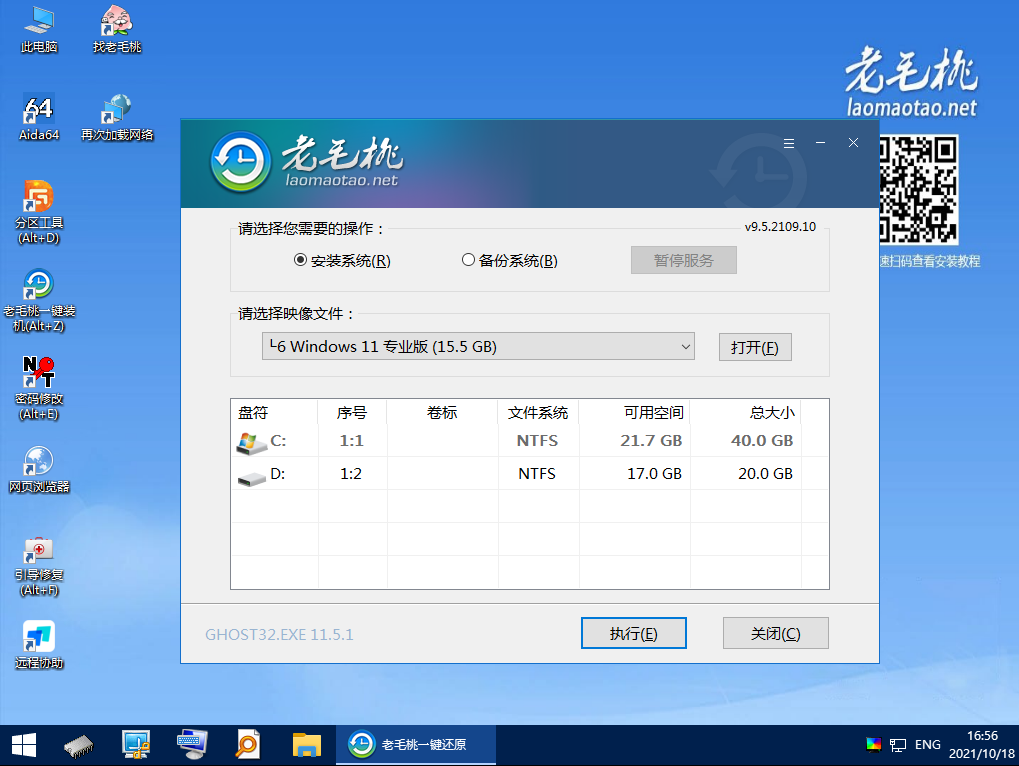The height and width of the screenshot is (766, 1019).
Task: Select the D: drive icon row
Action: tap(530, 474)
